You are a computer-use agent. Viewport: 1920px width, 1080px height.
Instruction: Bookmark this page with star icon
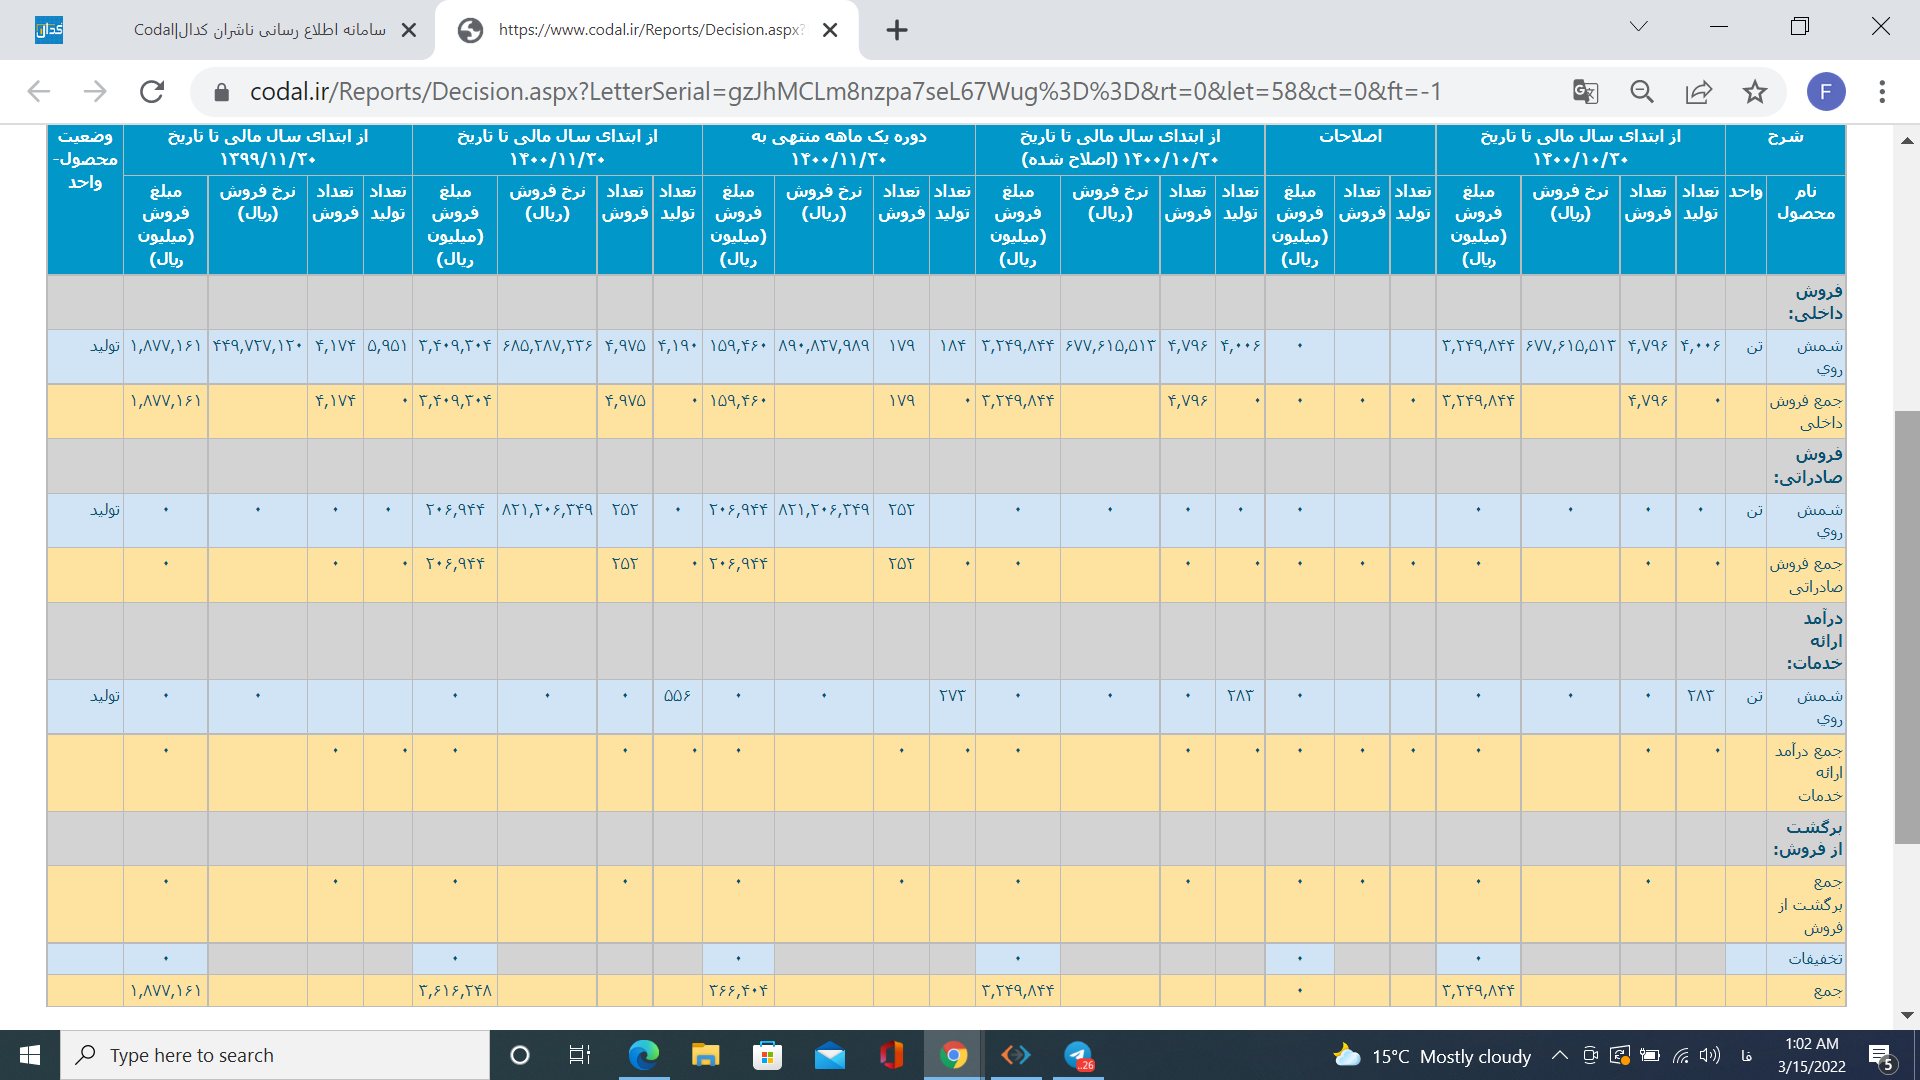1755,92
